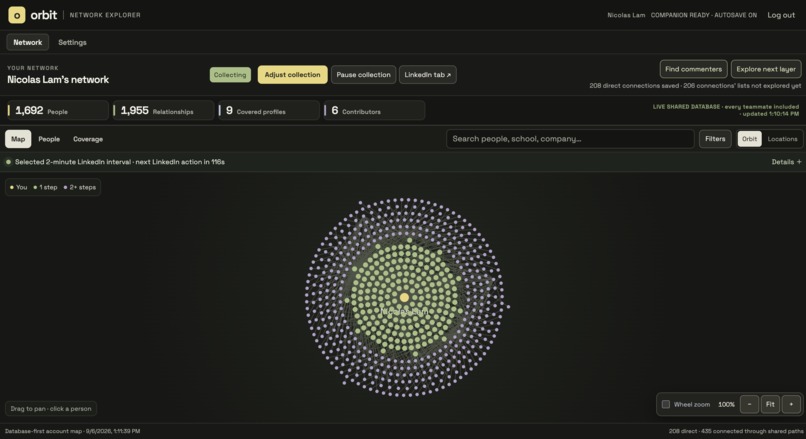Click the 435 connected through shared paths text
The width and height of the screenshot is (806, 439).
tap(752, 431)
